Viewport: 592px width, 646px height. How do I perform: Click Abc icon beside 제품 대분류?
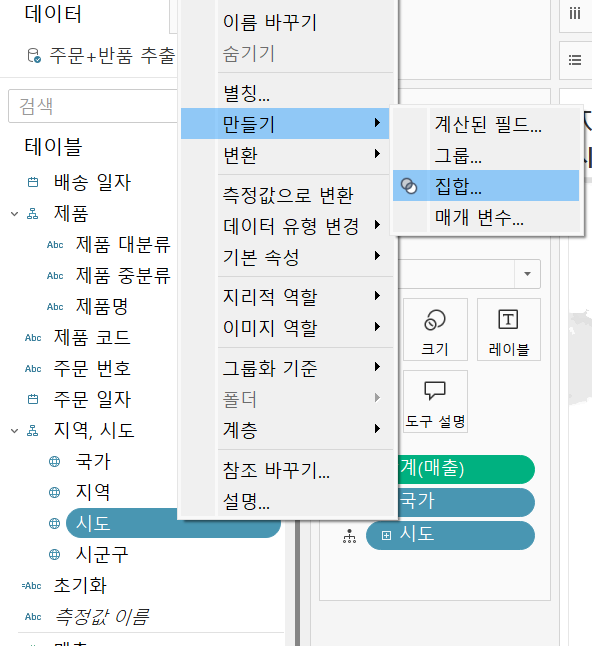(55, 245)
